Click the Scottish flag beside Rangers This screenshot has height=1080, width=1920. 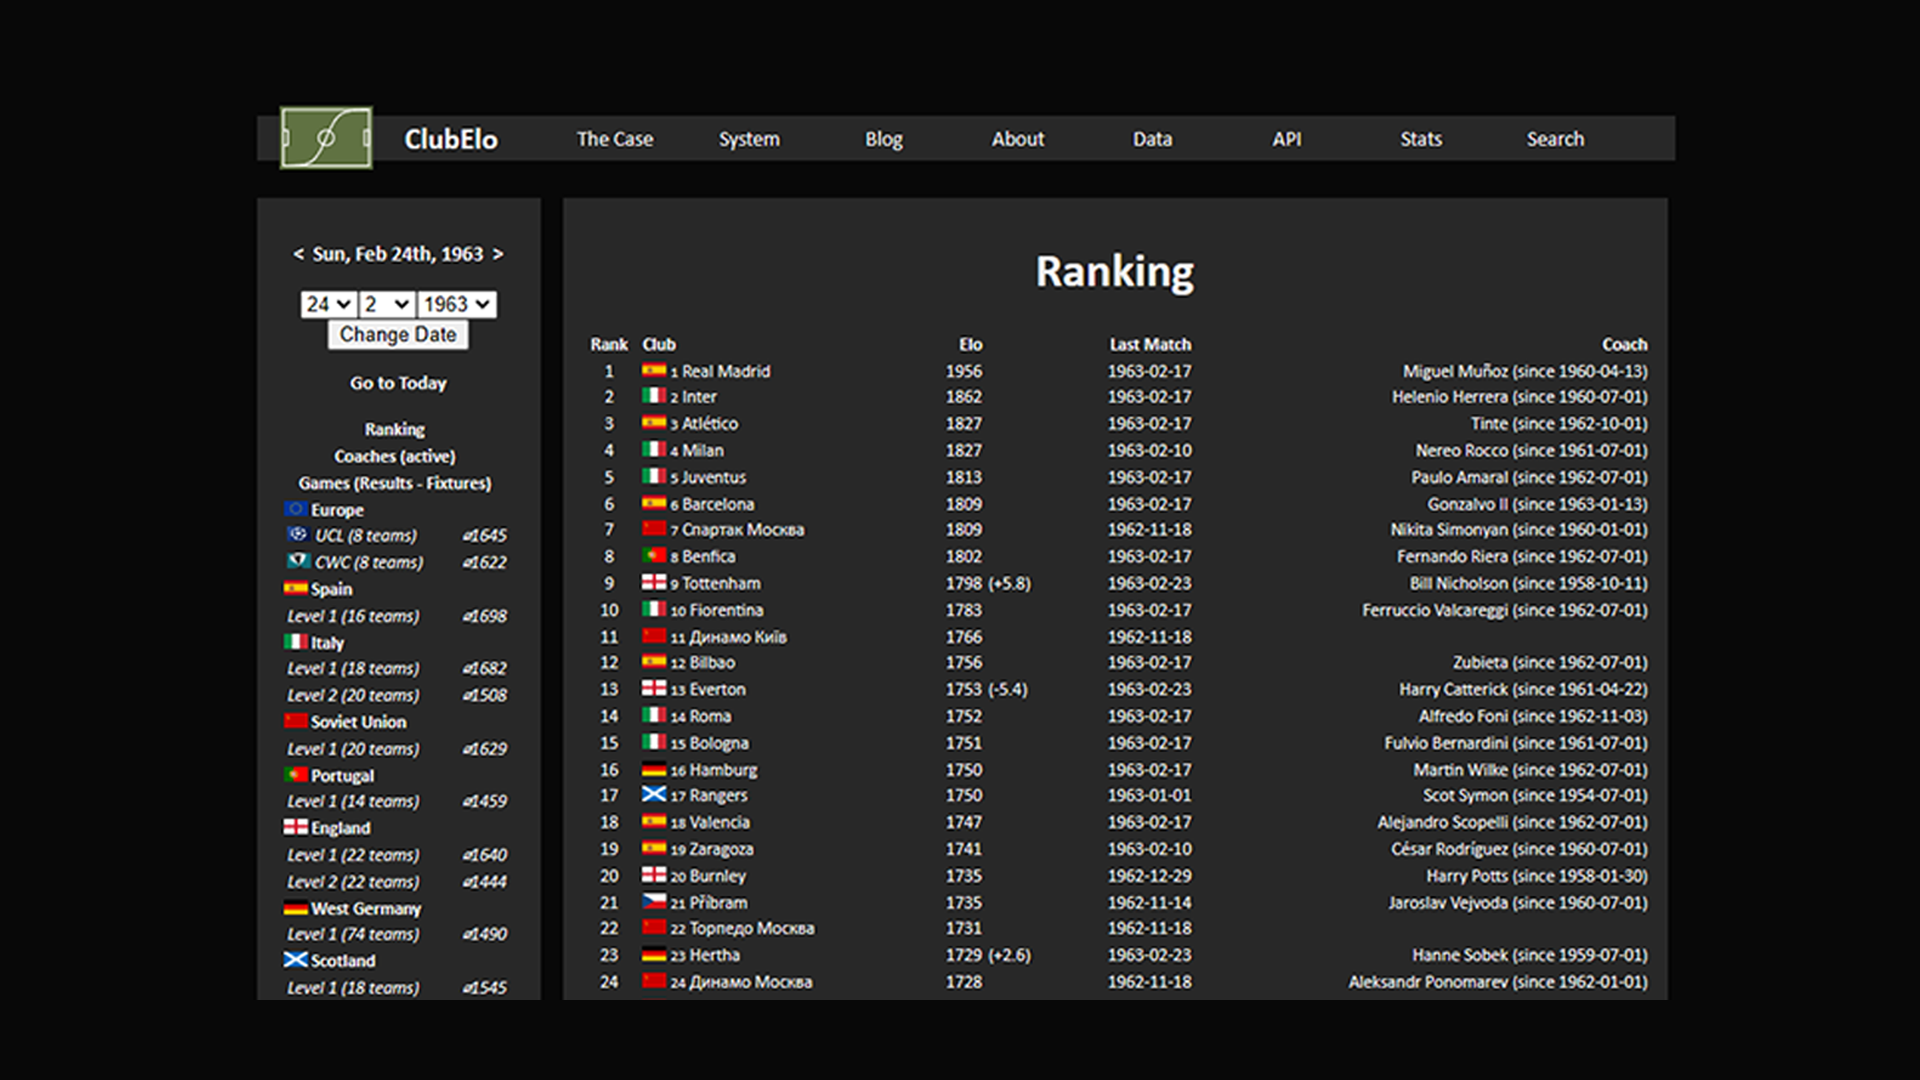(x=654, y=794)
